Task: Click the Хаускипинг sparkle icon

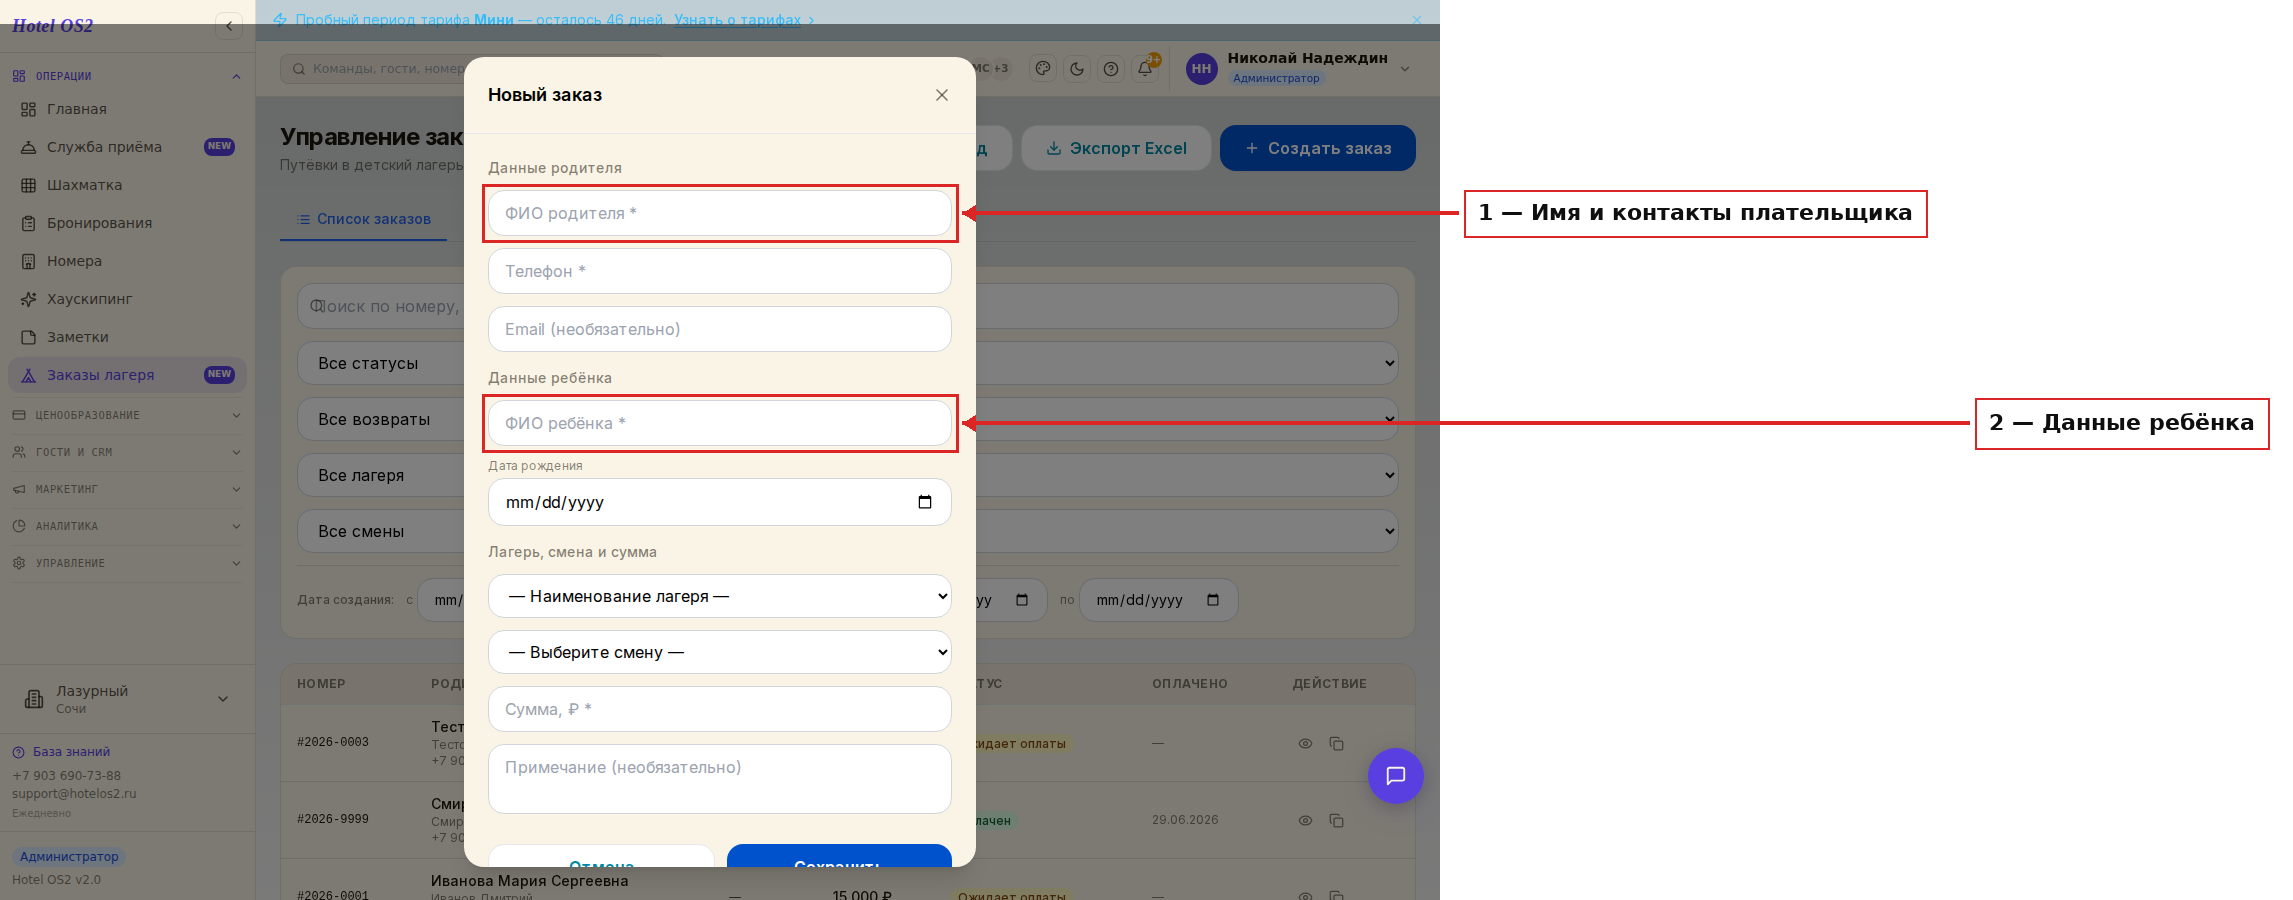Action: [28, 299]
